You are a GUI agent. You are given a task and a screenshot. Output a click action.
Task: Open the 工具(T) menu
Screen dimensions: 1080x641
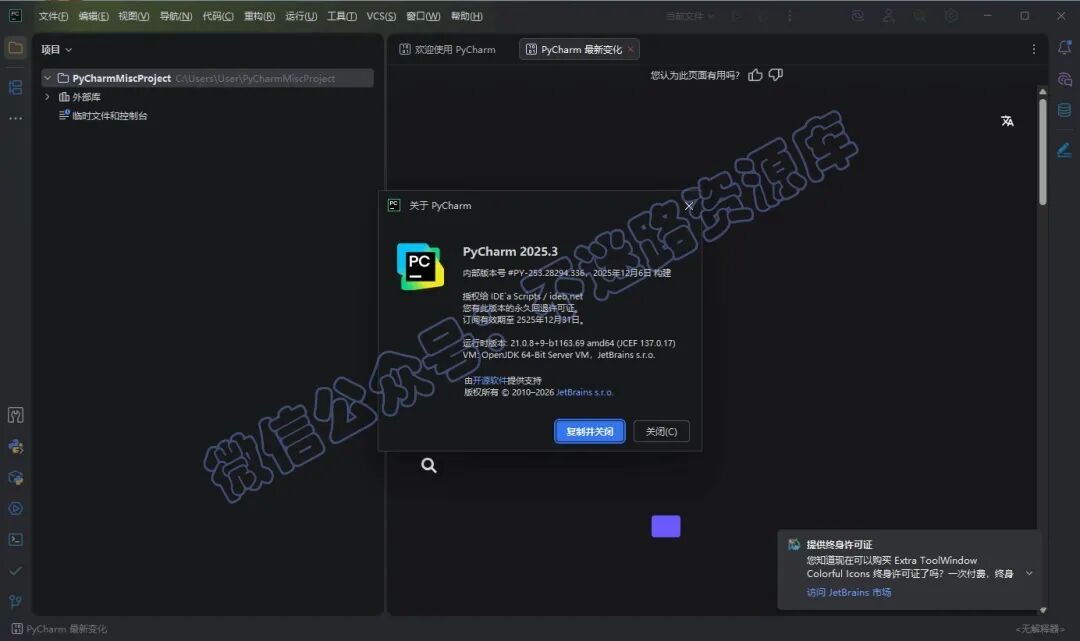pos(342,16)
